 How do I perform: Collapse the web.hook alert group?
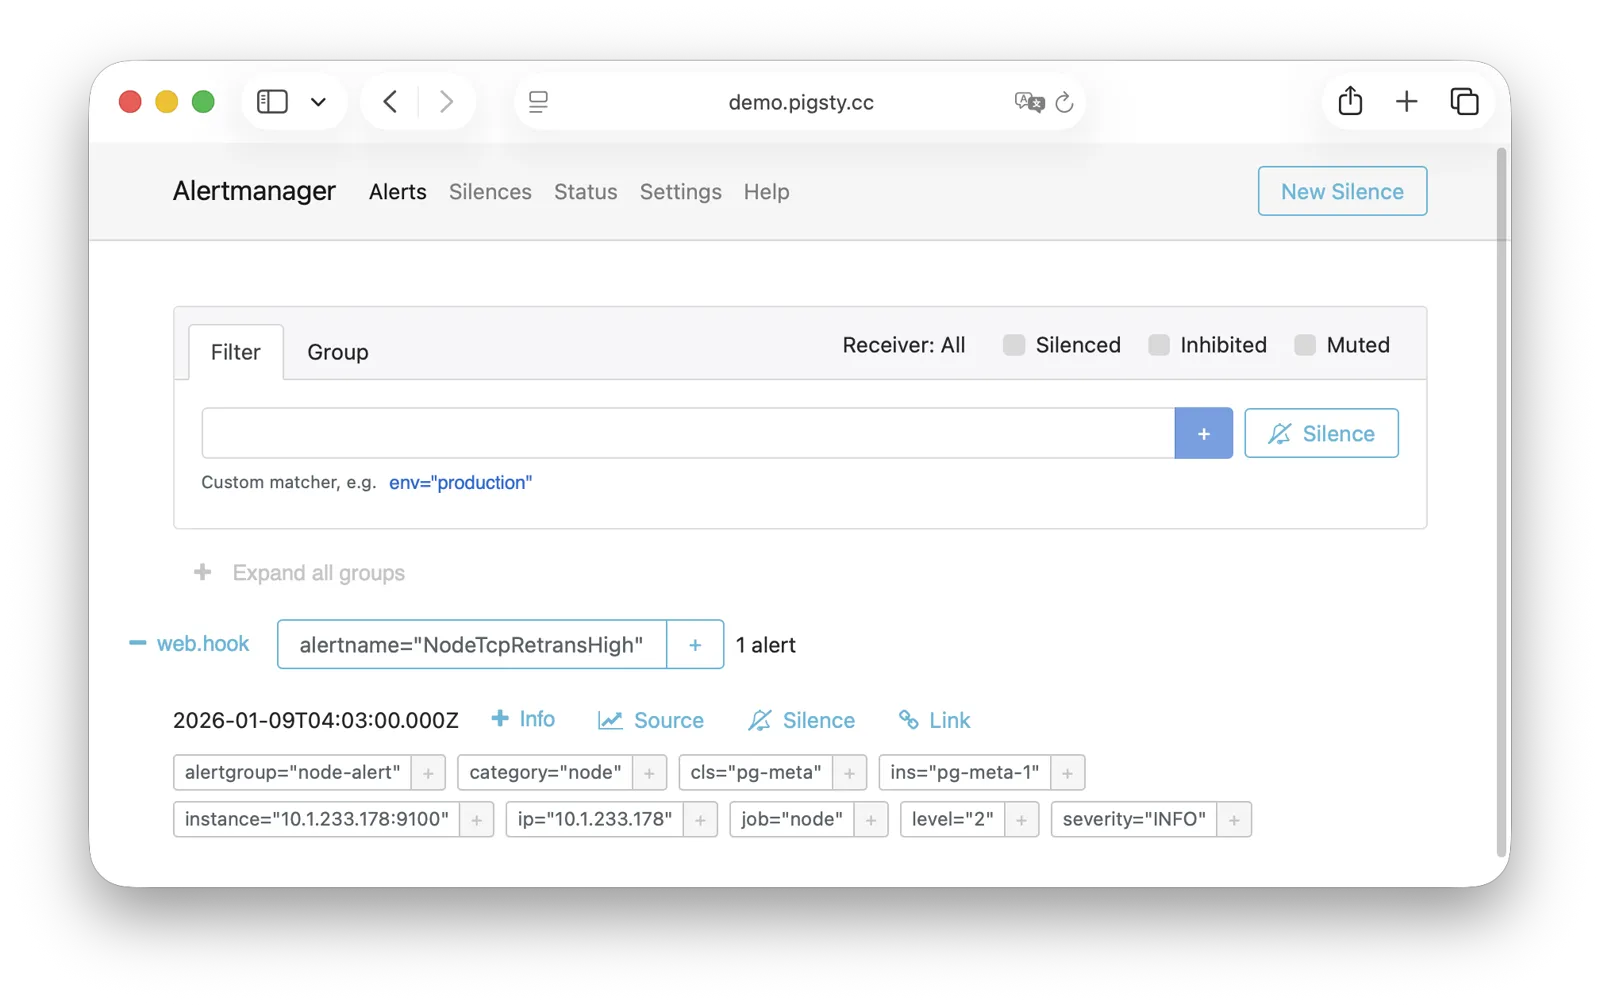(136, 643)
